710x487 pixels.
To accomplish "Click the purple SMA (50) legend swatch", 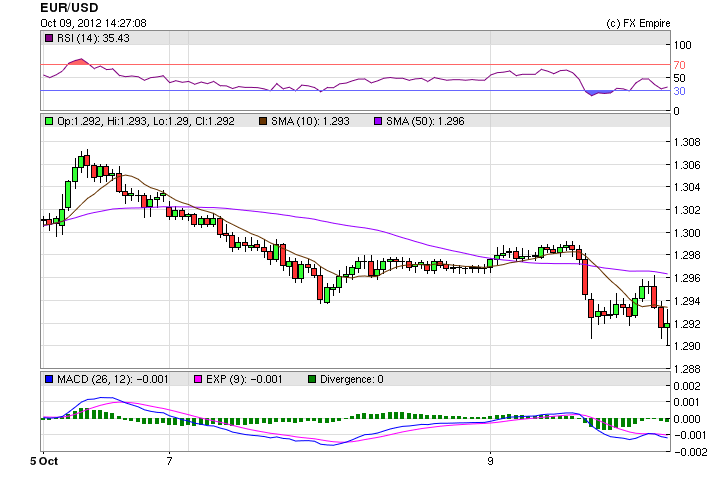I will pos(378,121).
